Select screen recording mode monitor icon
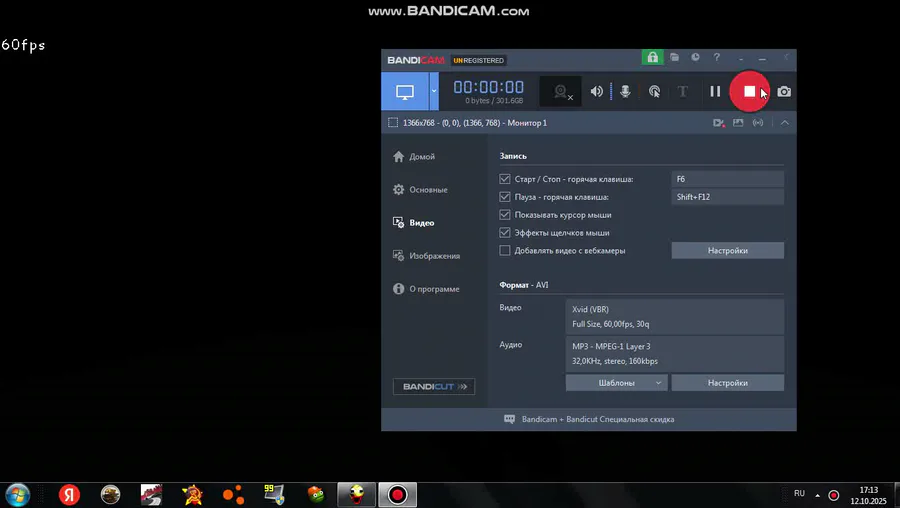Viewport: 900px width, 508px height. coord(405,91)
